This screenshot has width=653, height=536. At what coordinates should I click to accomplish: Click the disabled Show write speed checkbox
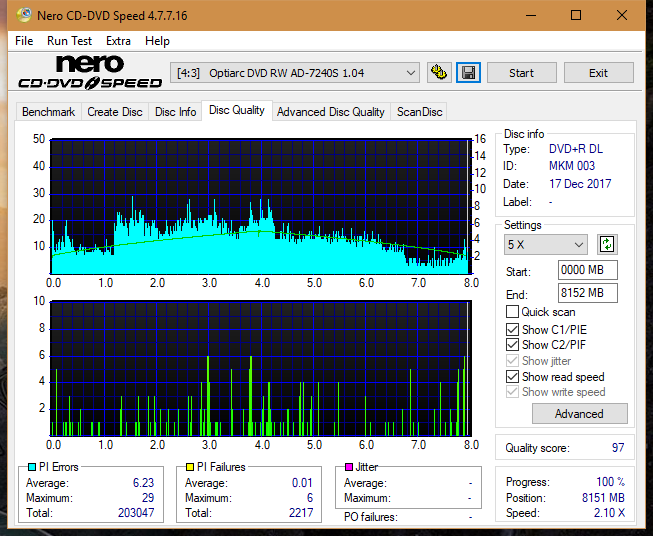pos(512,392)
